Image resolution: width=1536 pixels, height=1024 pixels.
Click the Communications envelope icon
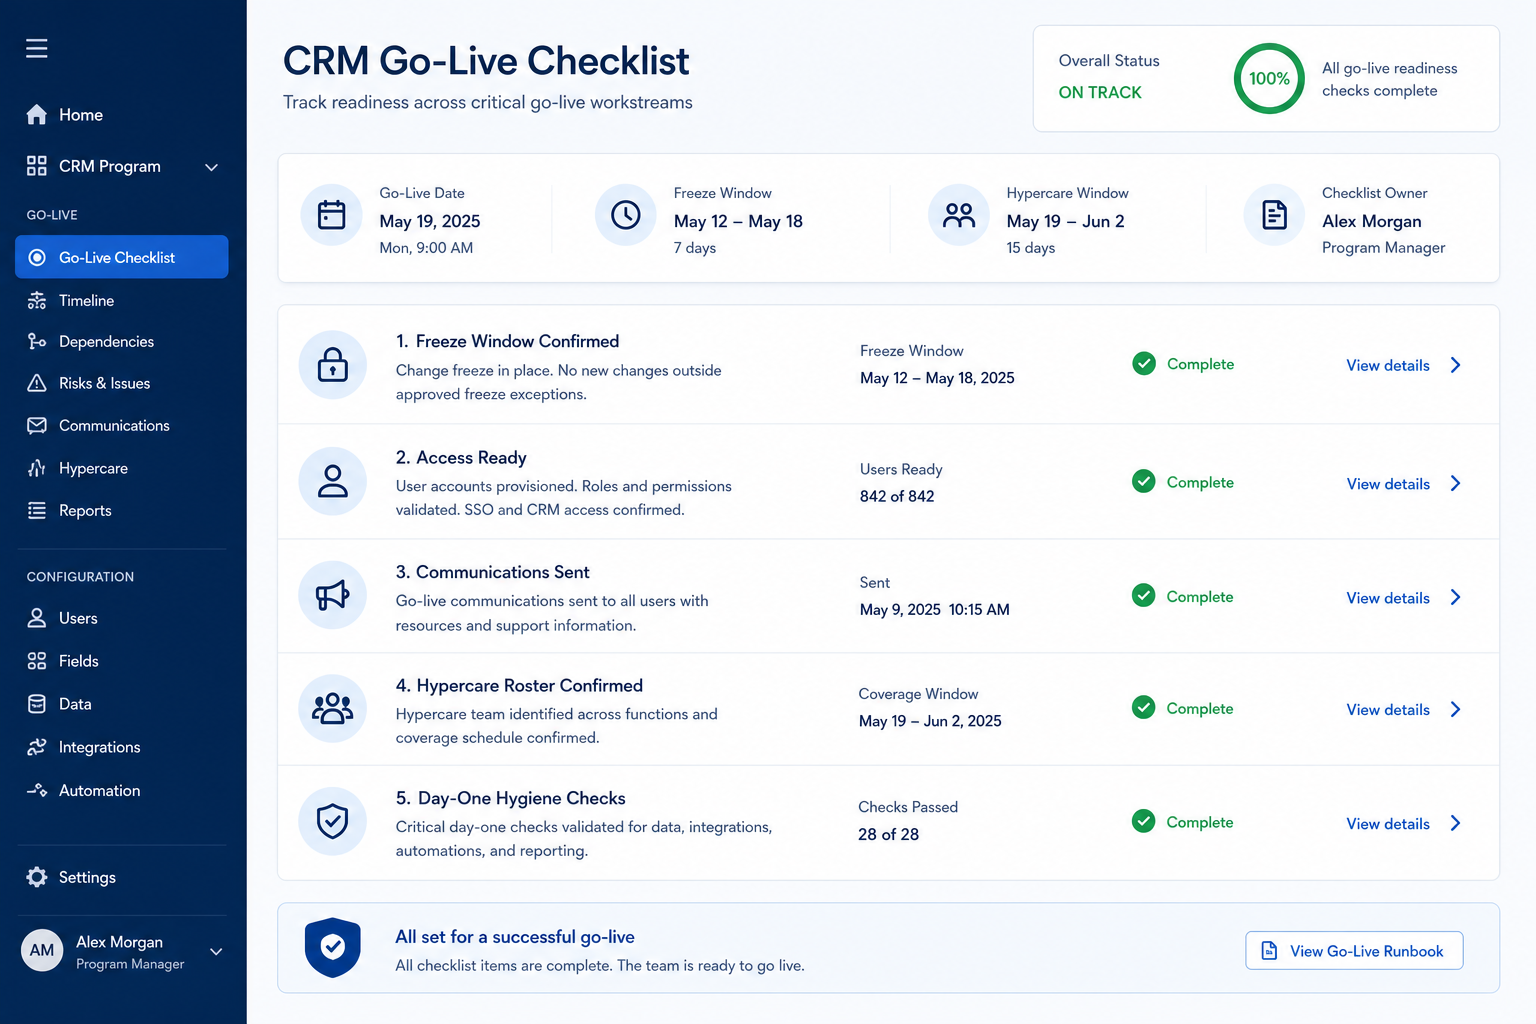point(37,426)
